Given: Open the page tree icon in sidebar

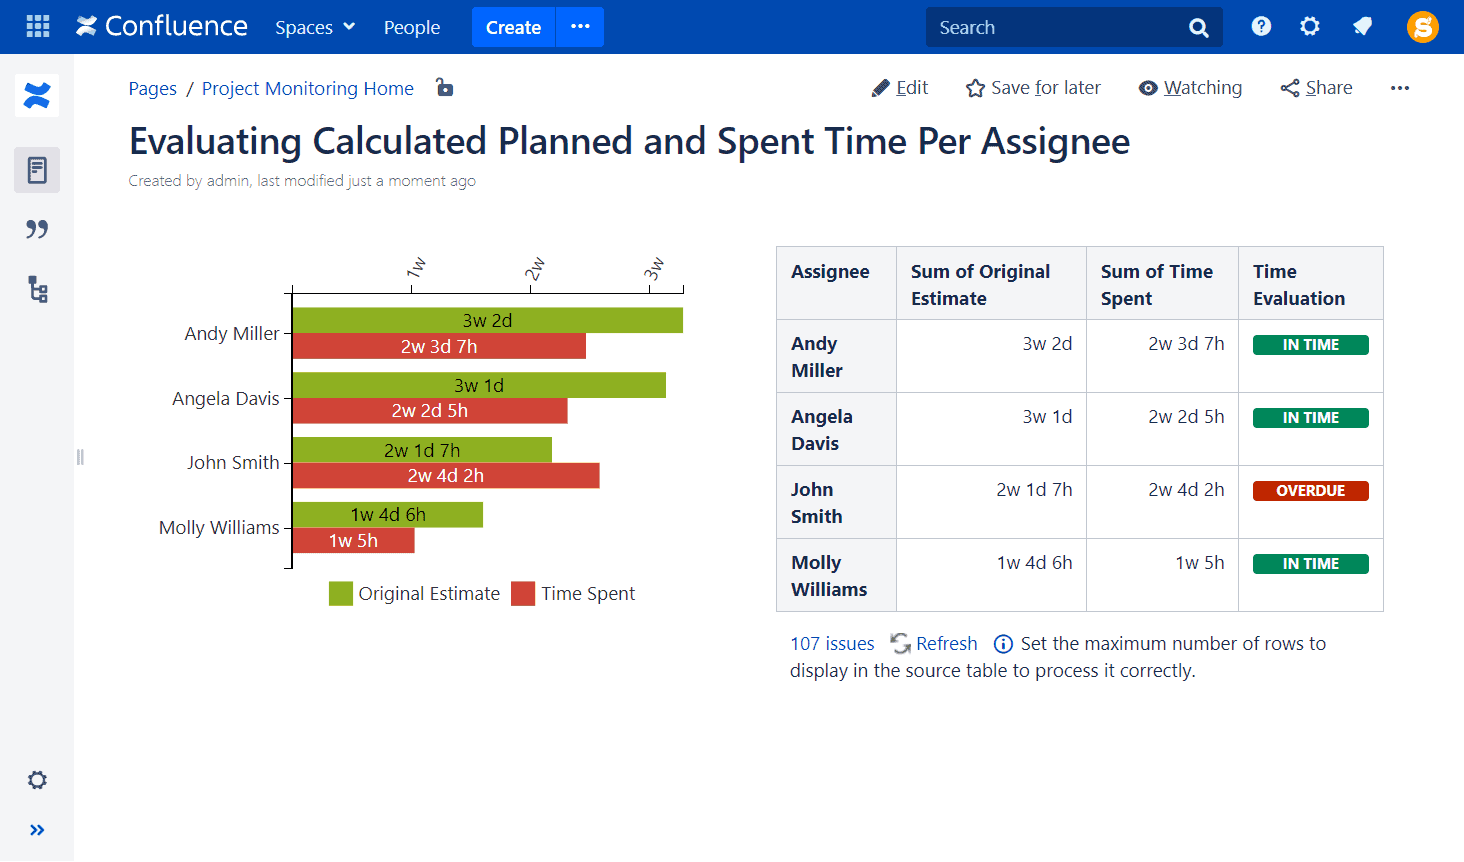Looking at the screenshot, I should 37,290.
